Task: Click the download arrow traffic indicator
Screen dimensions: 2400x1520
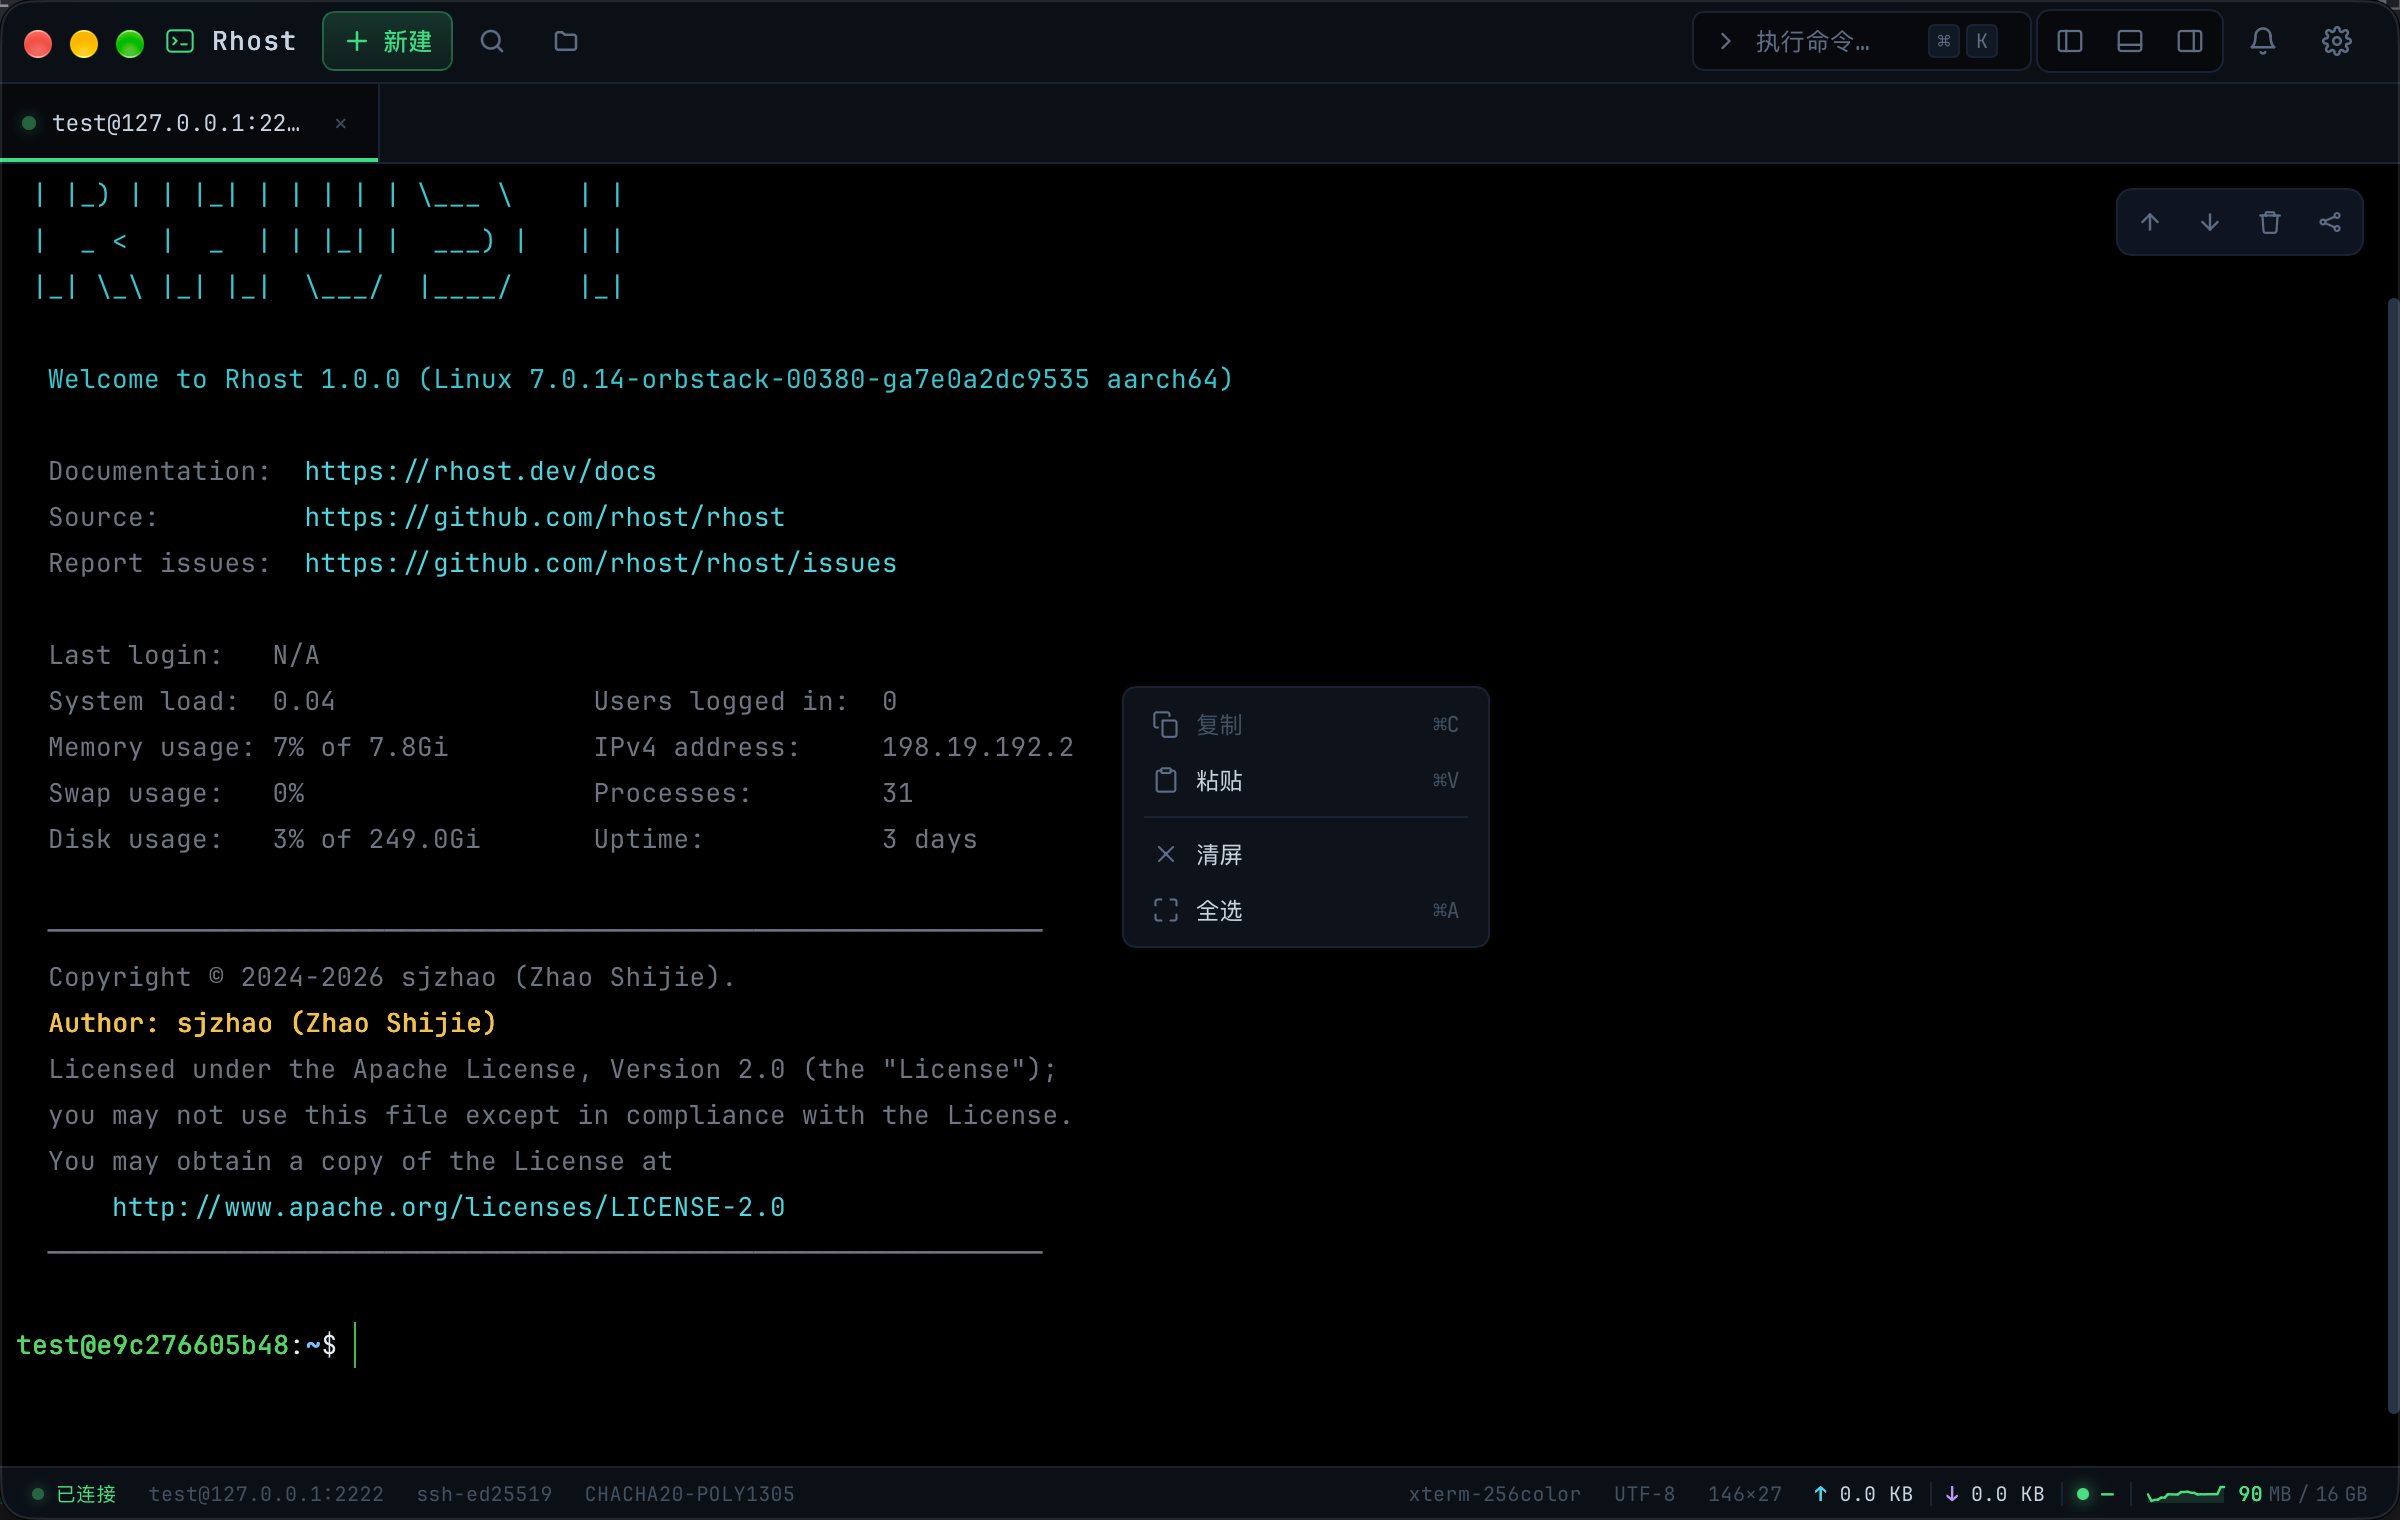Action: [1995, 1494]
